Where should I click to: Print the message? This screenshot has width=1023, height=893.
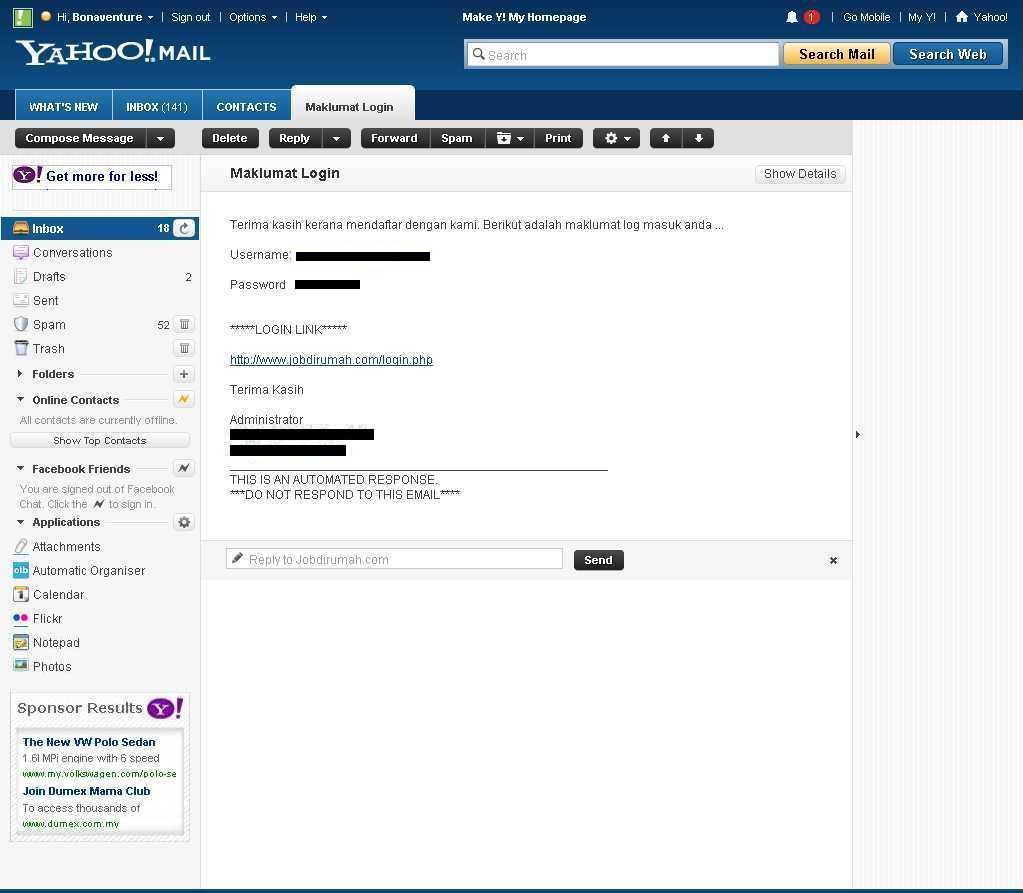click(558, 138)
